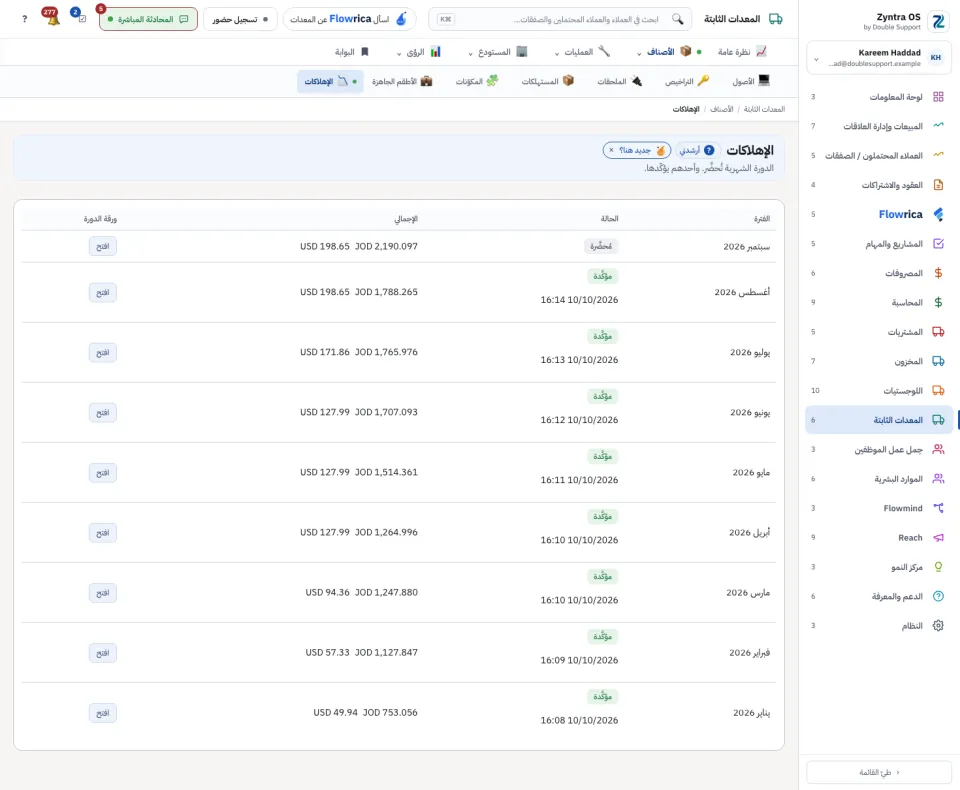Open المحاسبة green dollar icon
The height and width of the screenshot is (790, 960).
coord(938,303)
